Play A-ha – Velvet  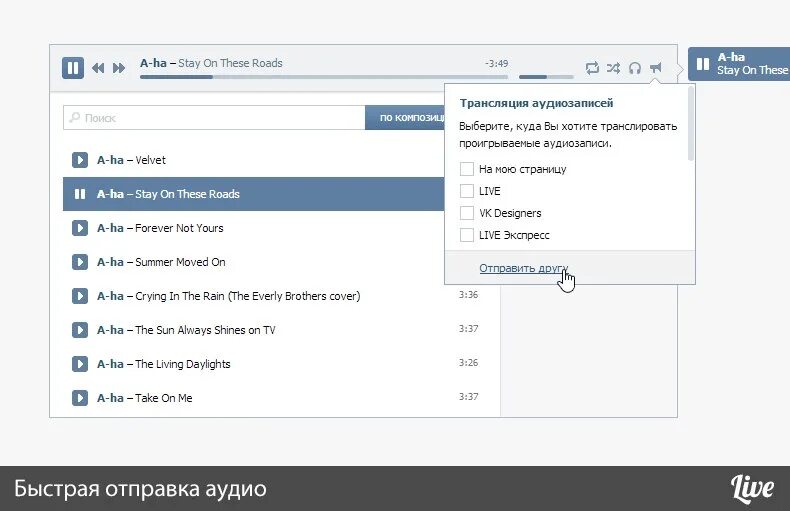[80, 160]
